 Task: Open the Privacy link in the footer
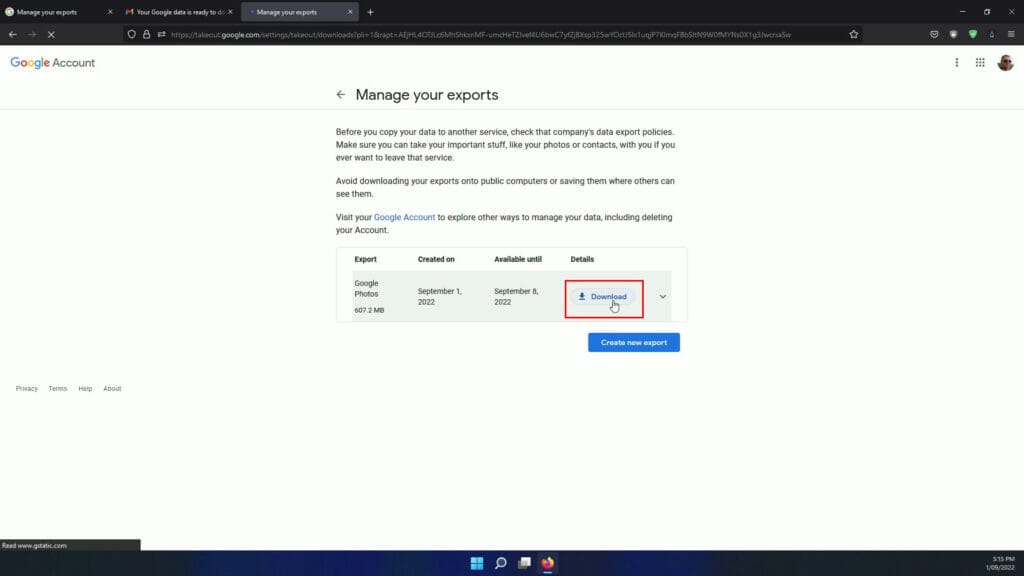click(x=26, y=388)
